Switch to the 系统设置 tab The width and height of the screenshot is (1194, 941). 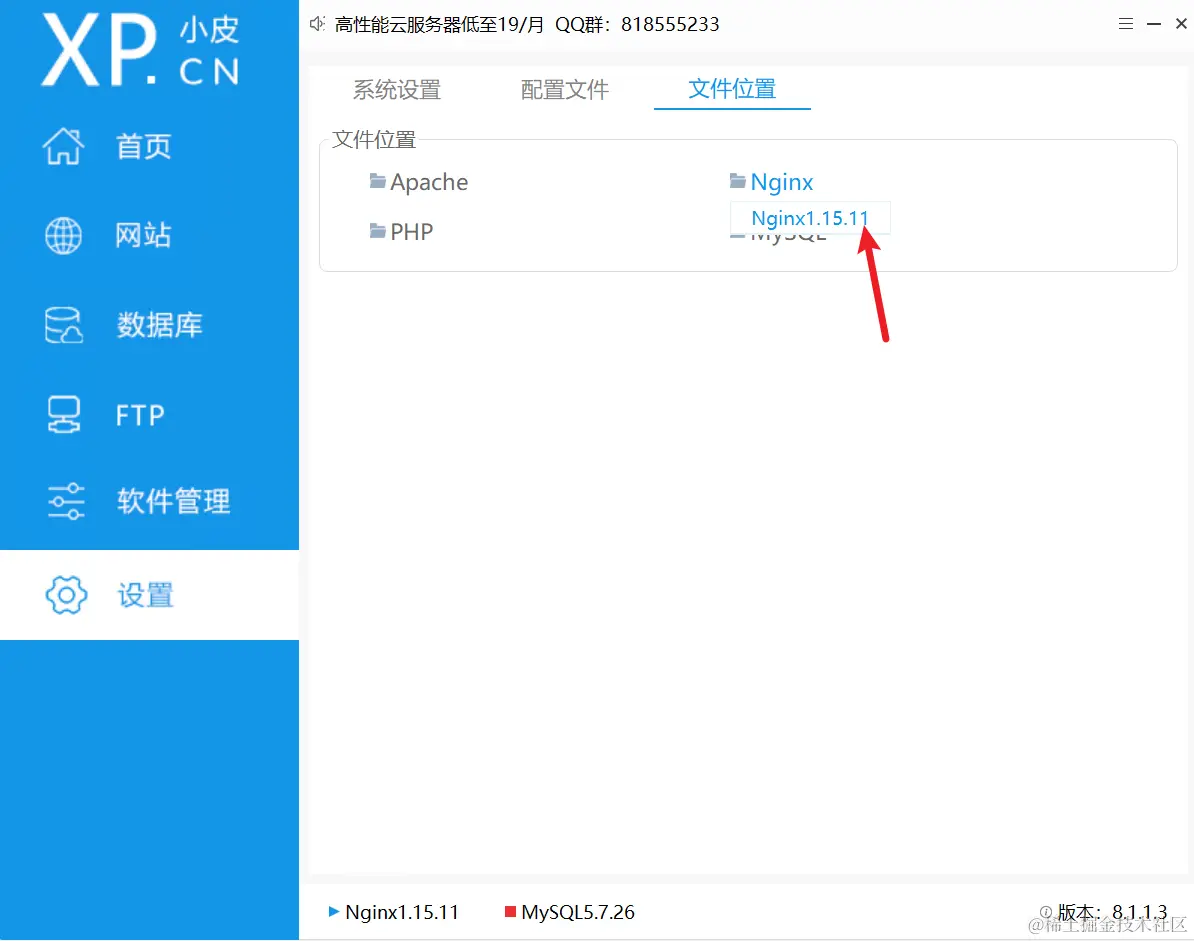(x=397, y=89)
